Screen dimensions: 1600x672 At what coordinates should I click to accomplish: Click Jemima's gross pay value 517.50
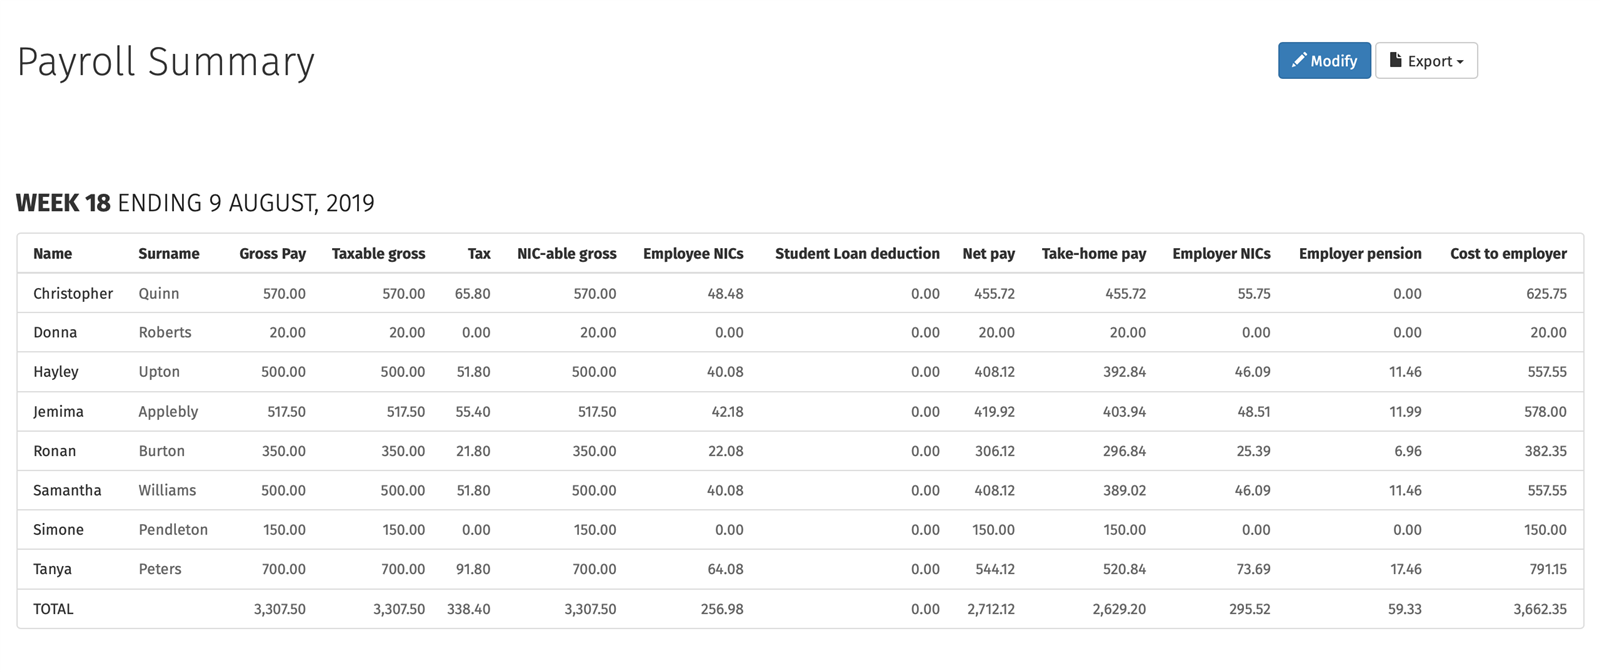(286, 412)
